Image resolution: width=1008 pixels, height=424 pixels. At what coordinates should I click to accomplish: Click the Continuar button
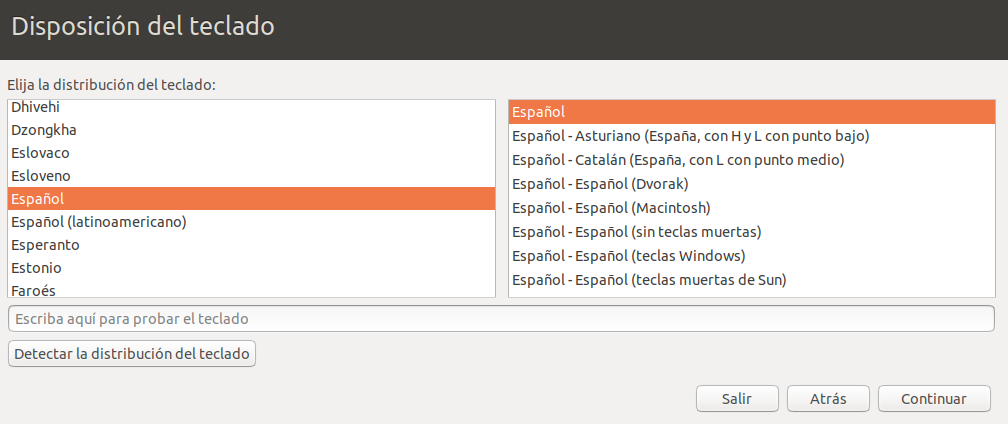tap(933, 398)
